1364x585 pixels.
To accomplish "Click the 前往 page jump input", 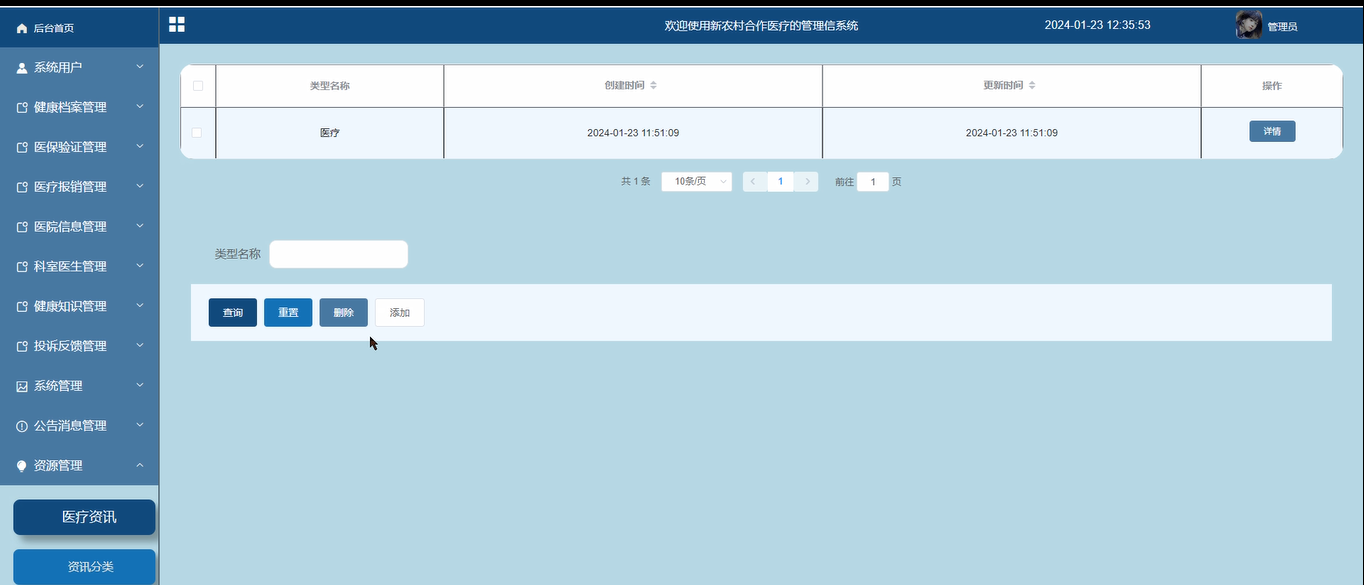I will coord(873,182).
